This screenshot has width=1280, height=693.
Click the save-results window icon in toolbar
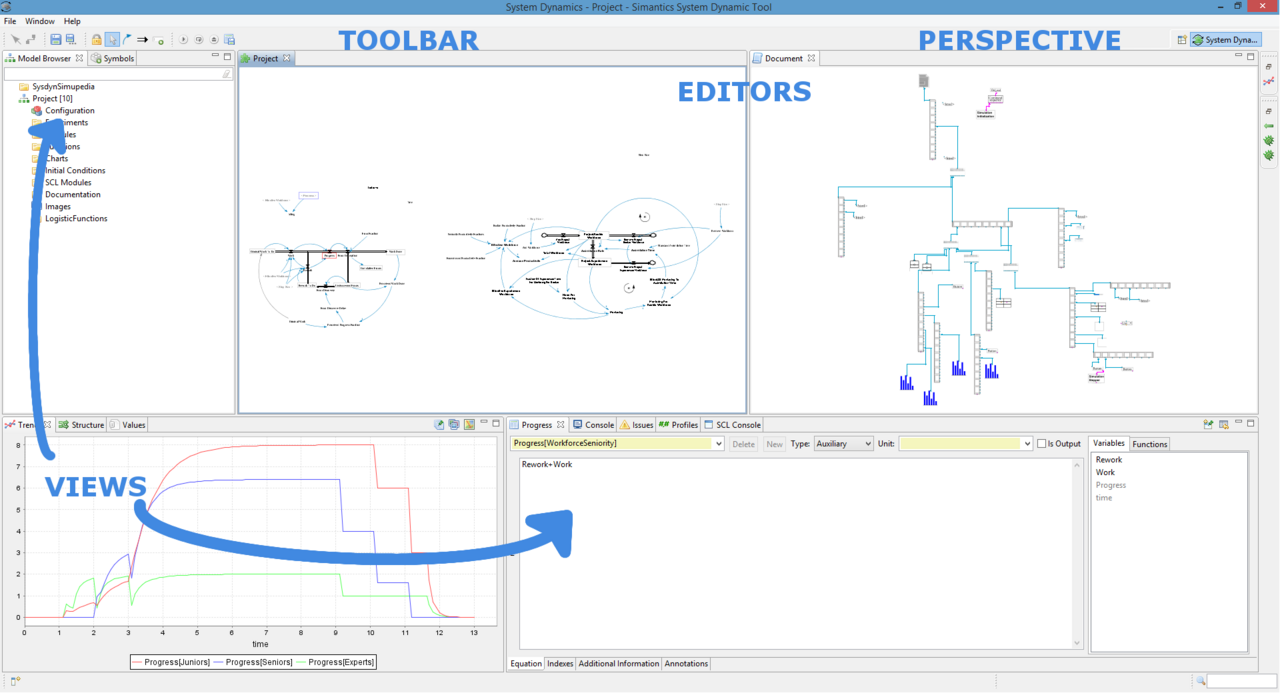tap(229, 40)
